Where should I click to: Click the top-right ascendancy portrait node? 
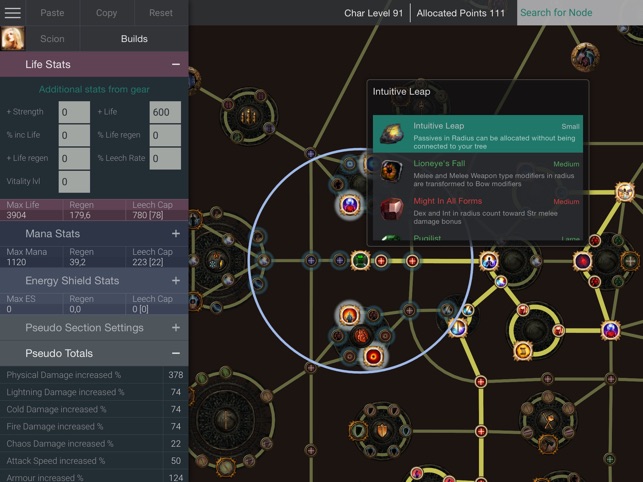coord(585,57)
